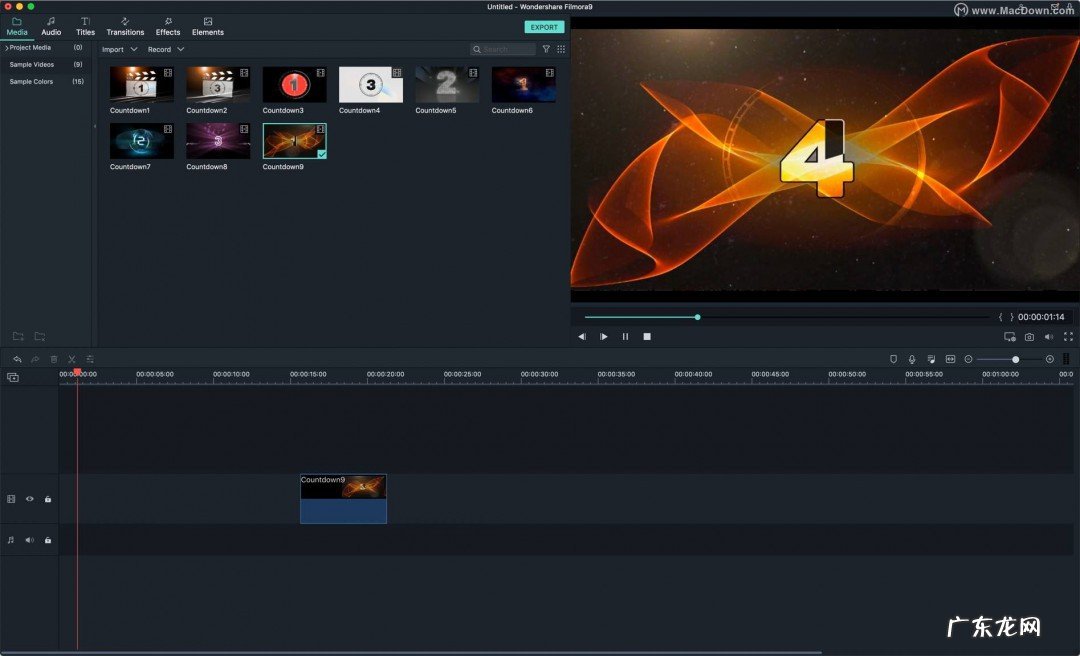The image size is (1080, 656).
Task: Open the Import dropdown menu
Action: (119, 49)
